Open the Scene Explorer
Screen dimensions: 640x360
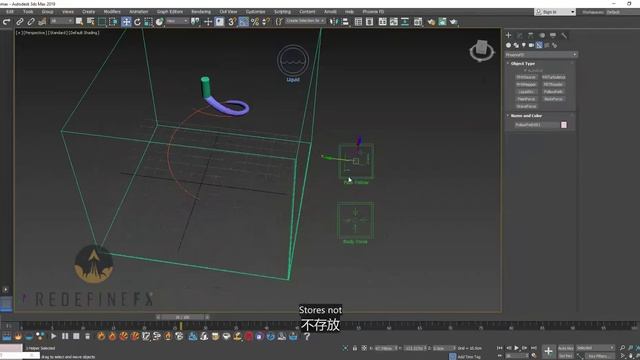[x=358, y=22]
